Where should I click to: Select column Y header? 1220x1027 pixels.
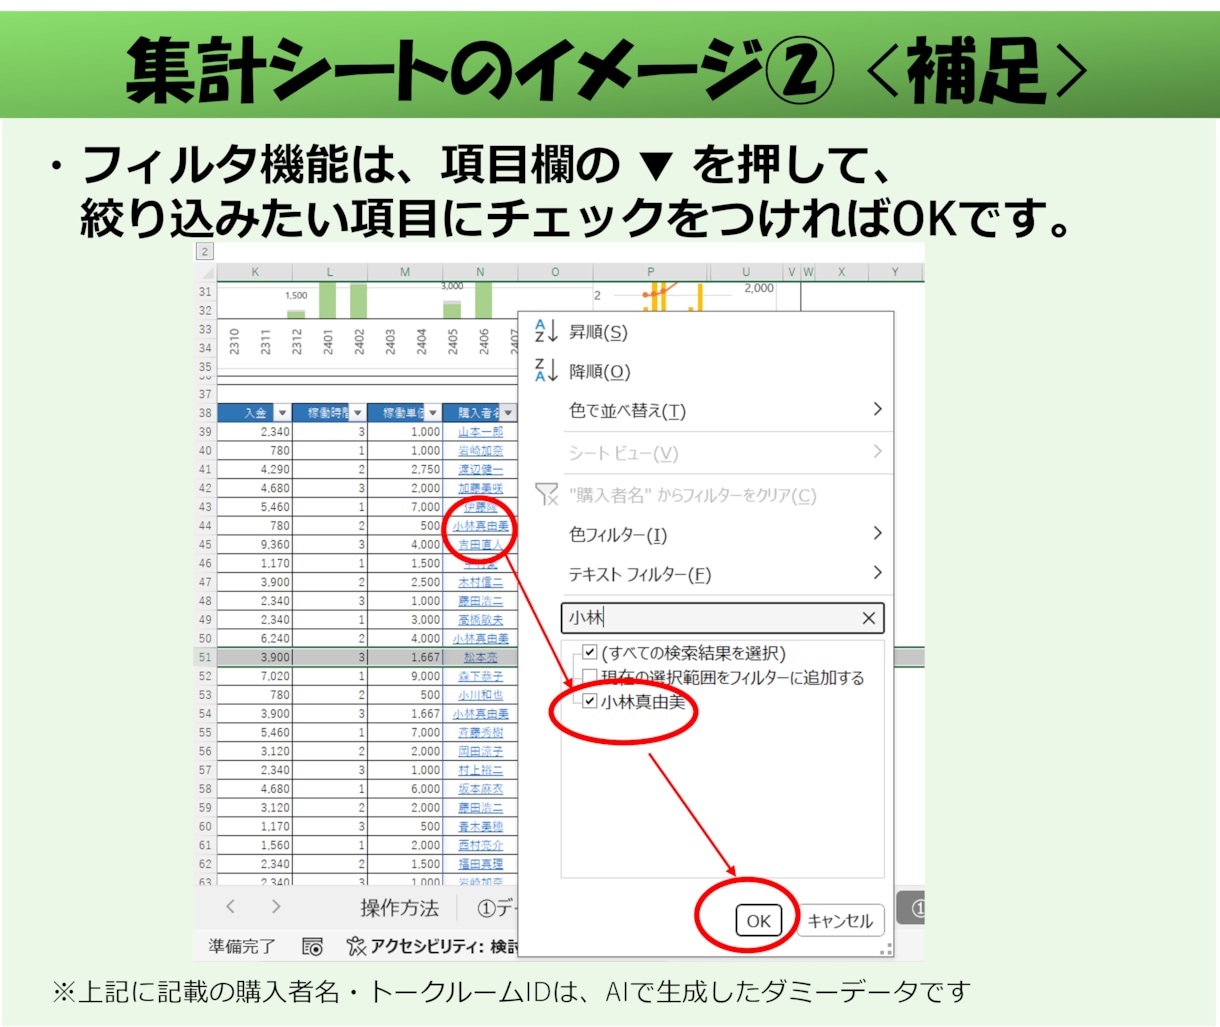[895, 272]
